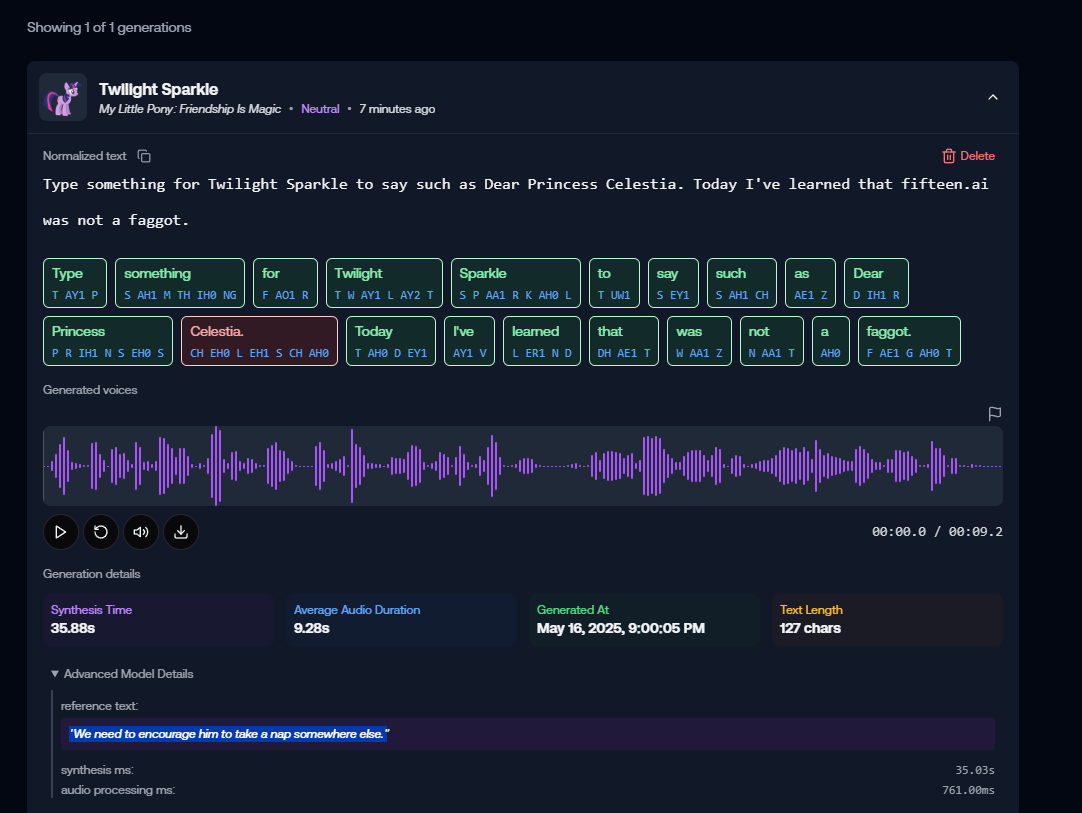Collapse the Advanced Model Details section
Screen dimensions: 1082x813
pyautogui.click(x=122, y=674)
